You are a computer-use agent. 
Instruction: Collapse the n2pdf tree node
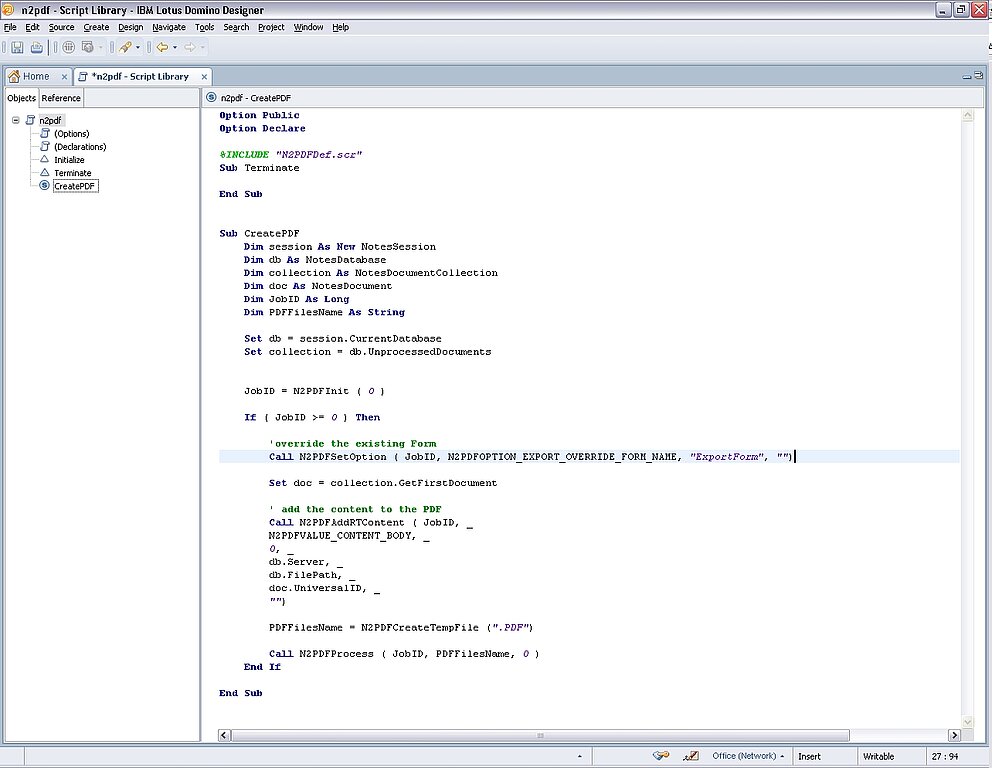click(x=16, y=120)
